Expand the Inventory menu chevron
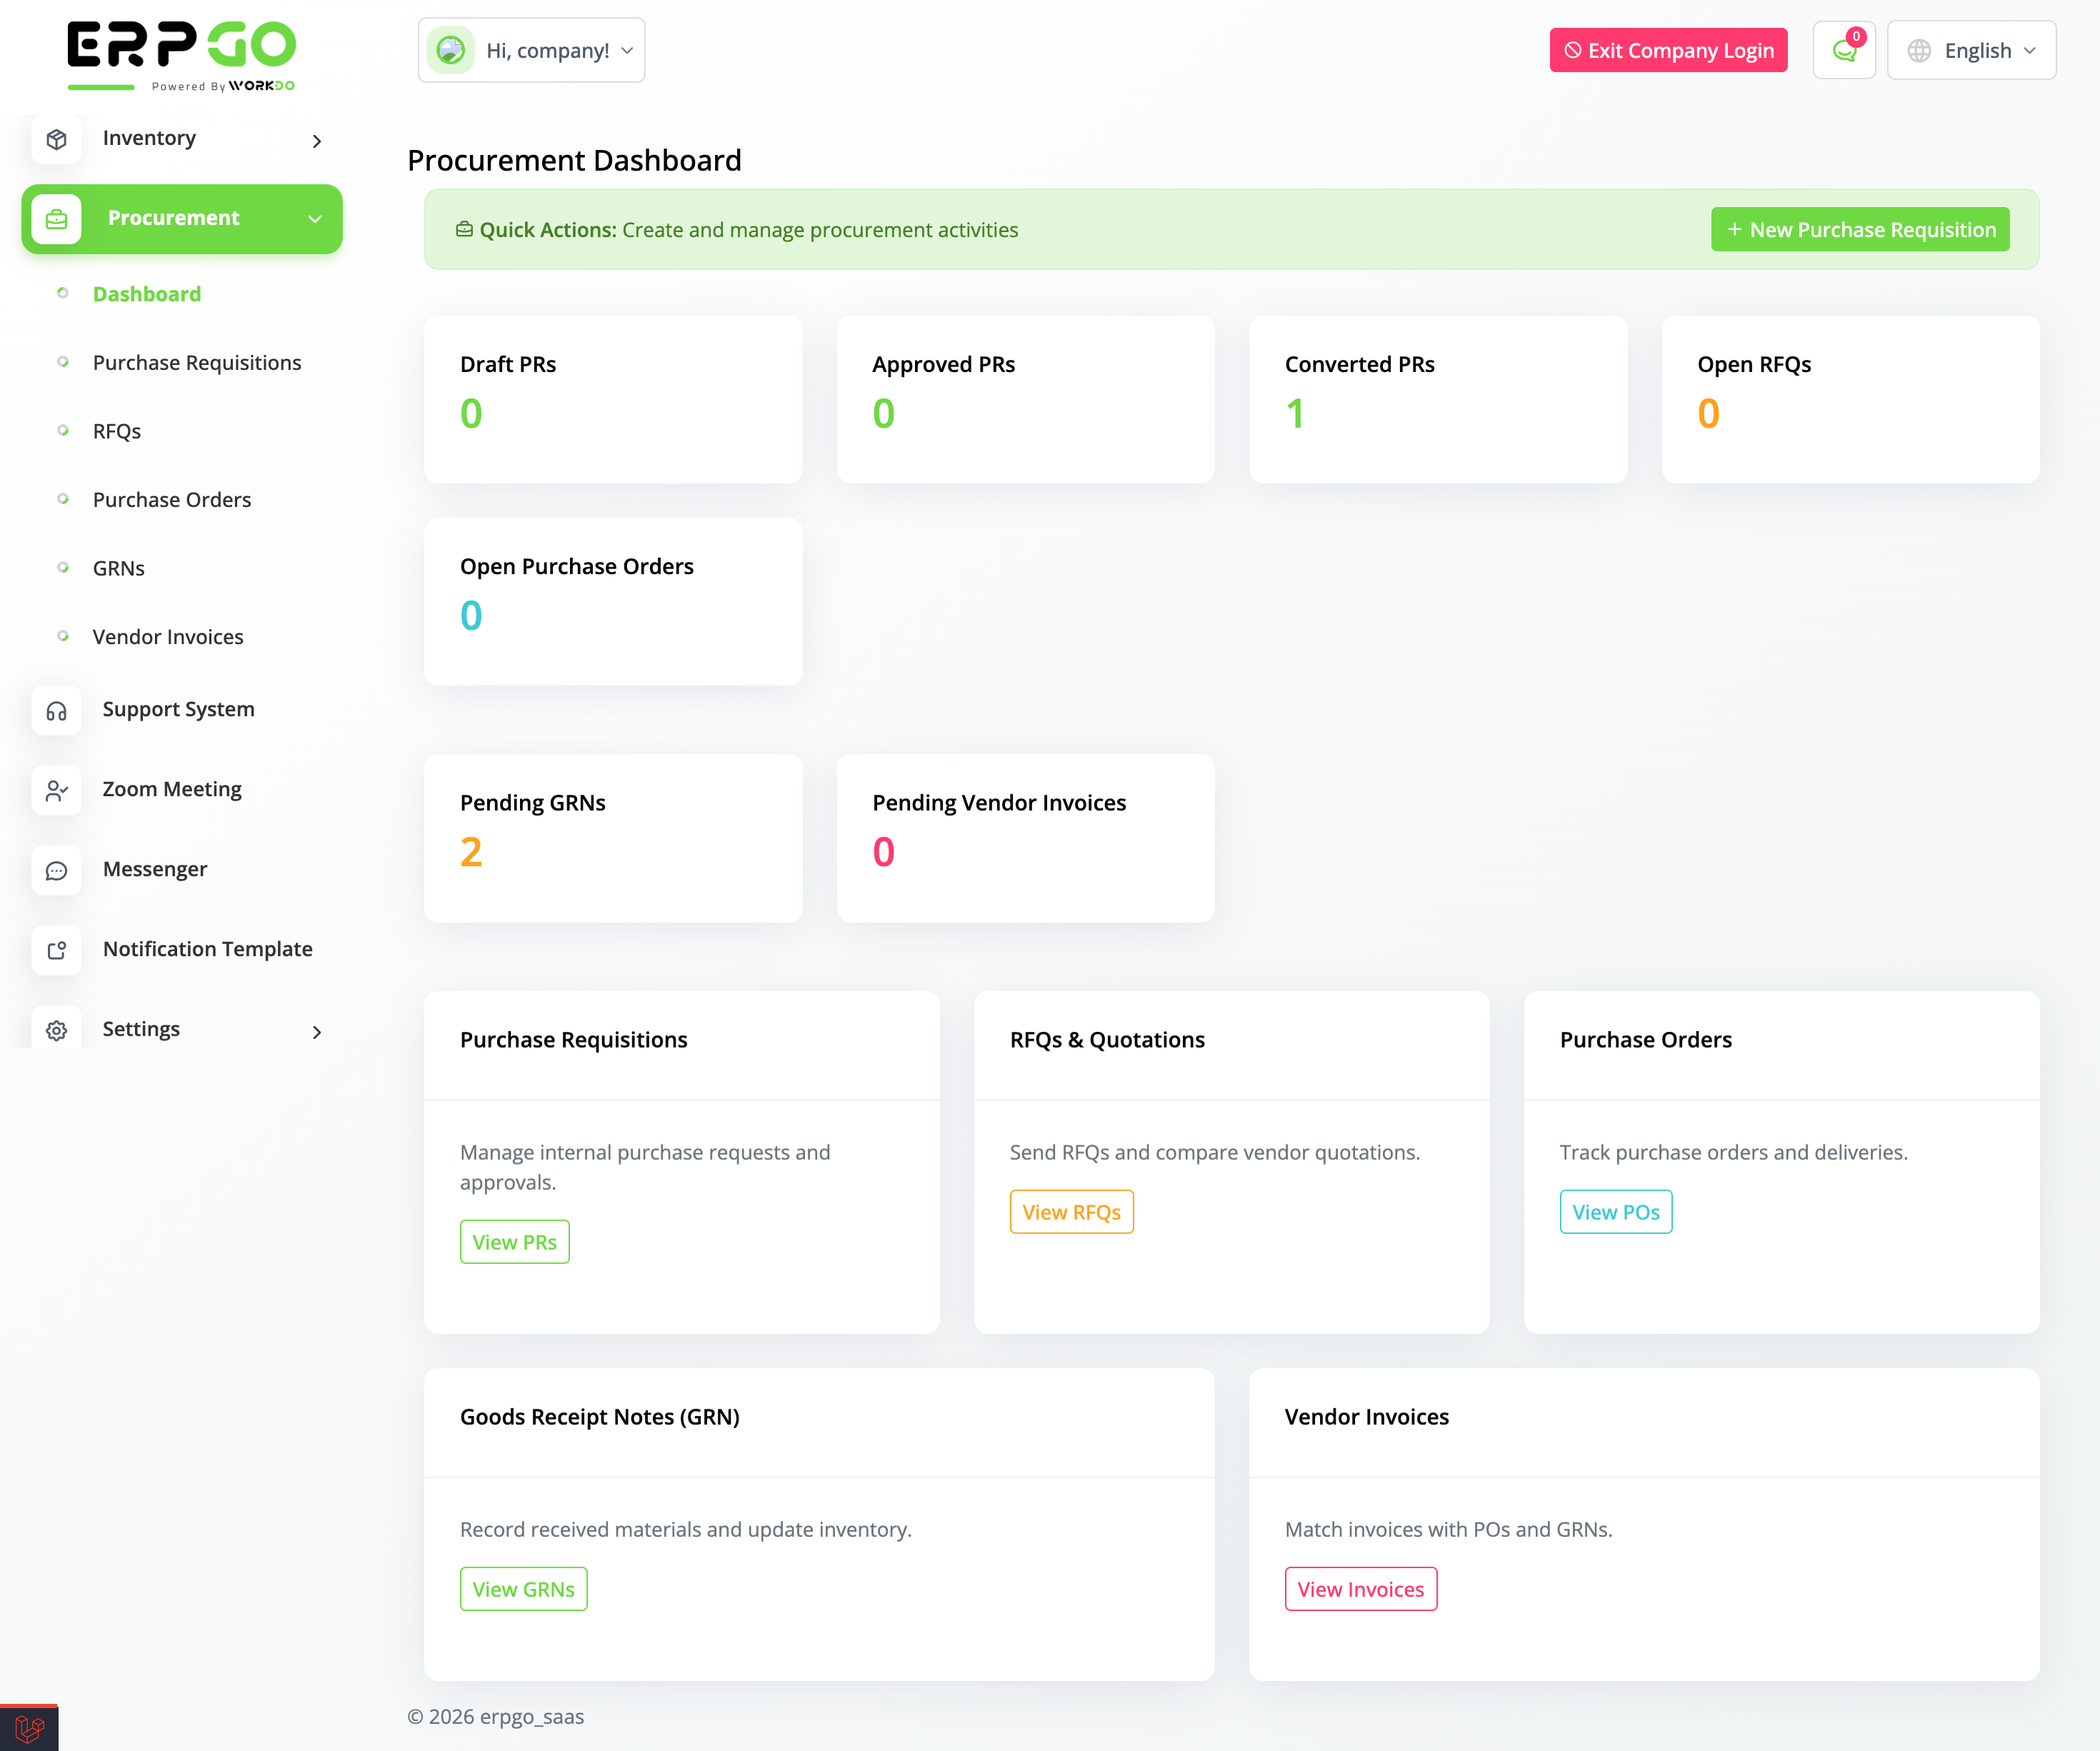The width and height of the screenshot is (2100, 1751). click(x=317, y=141)
